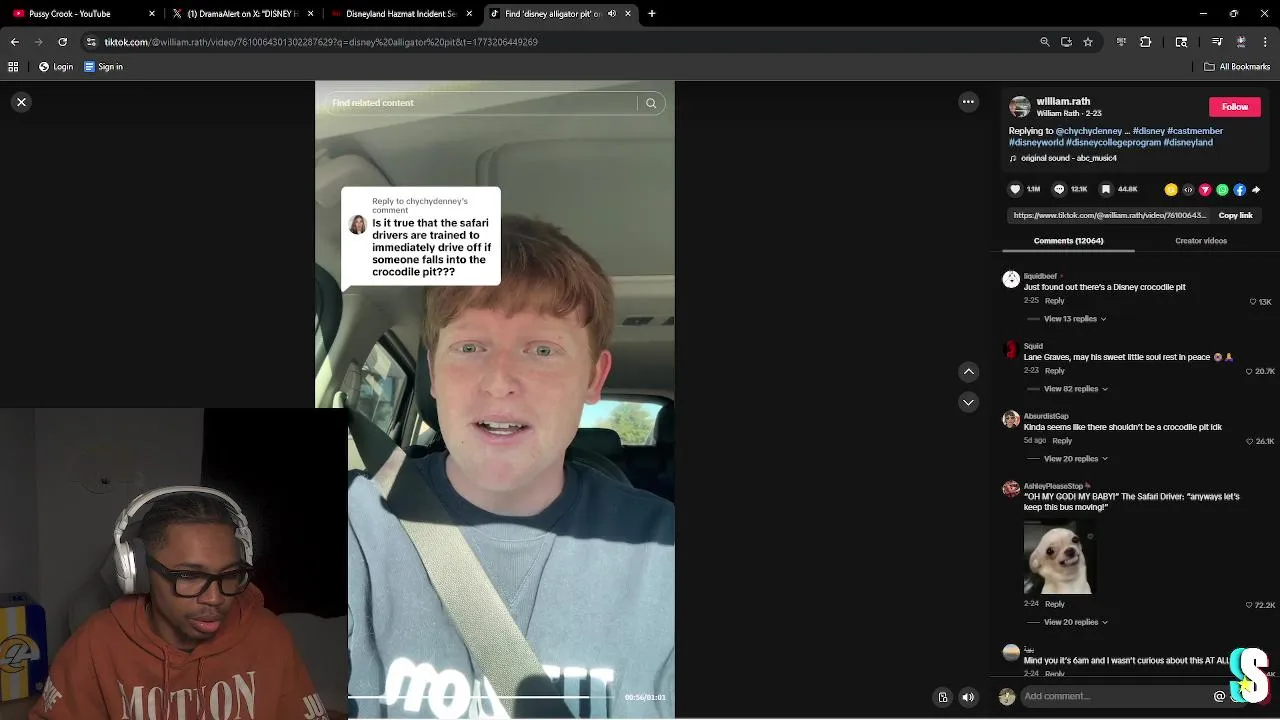Switch to Disneyland Hazmat Incident tab

[400, 14]
